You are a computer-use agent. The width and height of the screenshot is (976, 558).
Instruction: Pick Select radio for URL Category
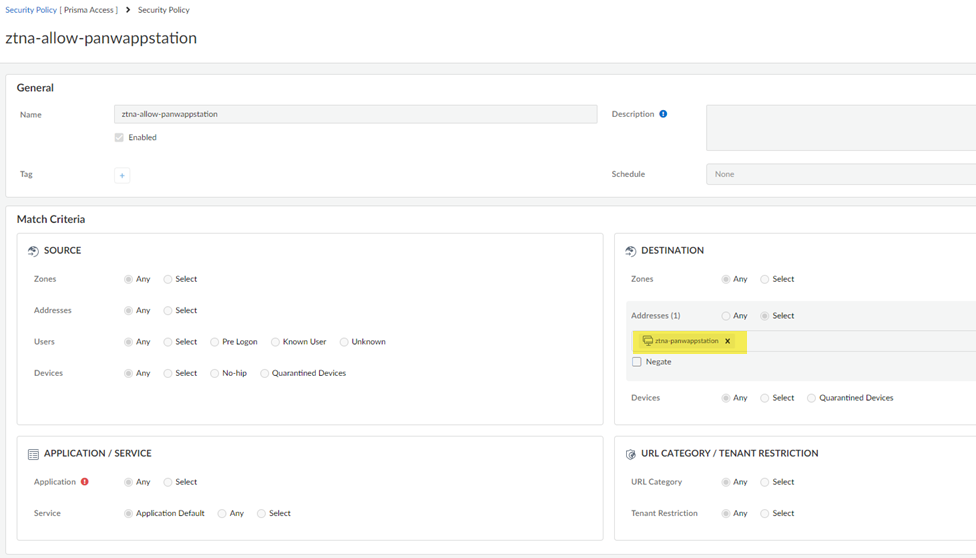click(x=764, y=482)
